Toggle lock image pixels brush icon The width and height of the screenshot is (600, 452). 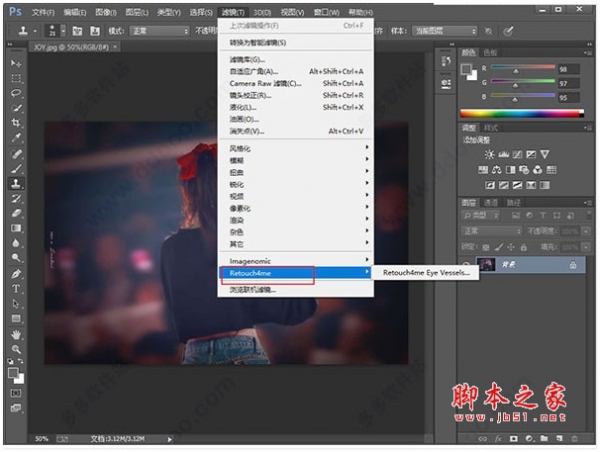click(499, 248)
